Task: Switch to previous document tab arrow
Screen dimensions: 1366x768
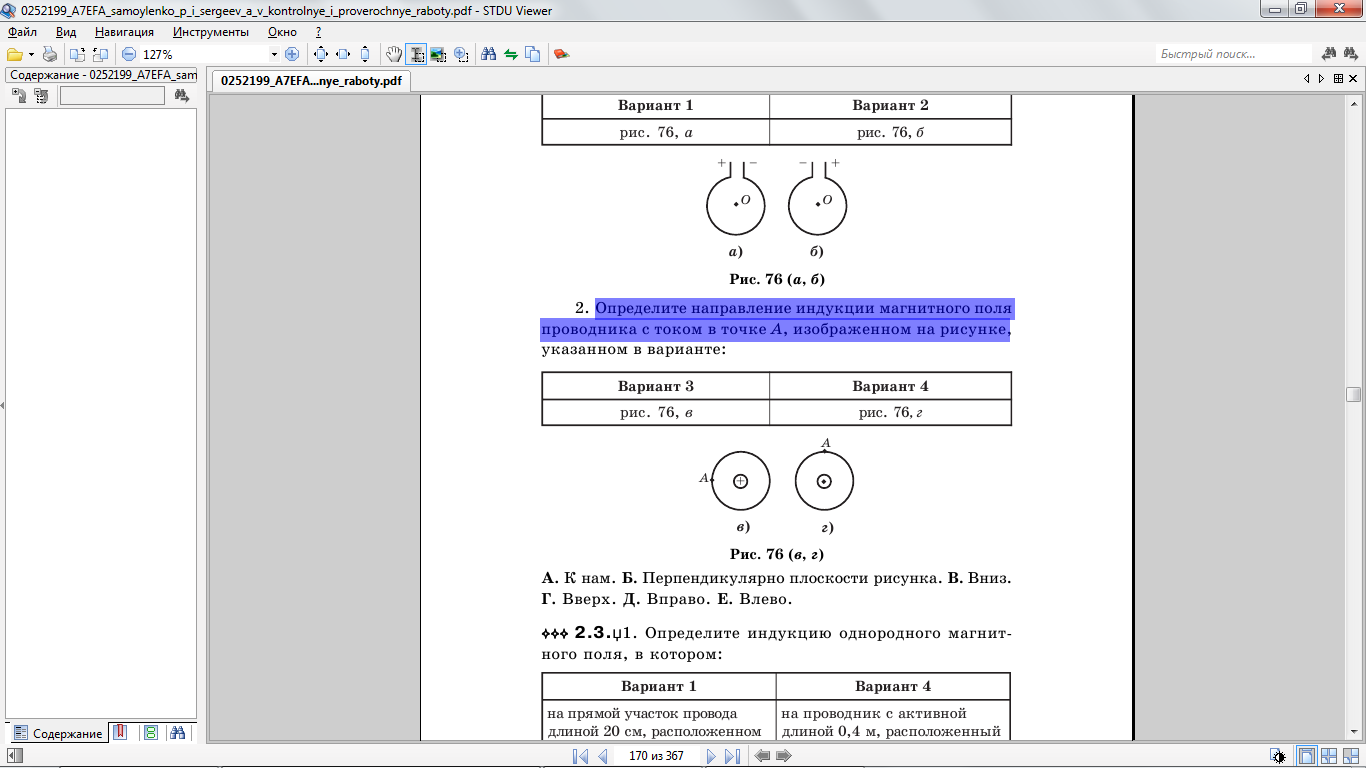Action: 1307,79
